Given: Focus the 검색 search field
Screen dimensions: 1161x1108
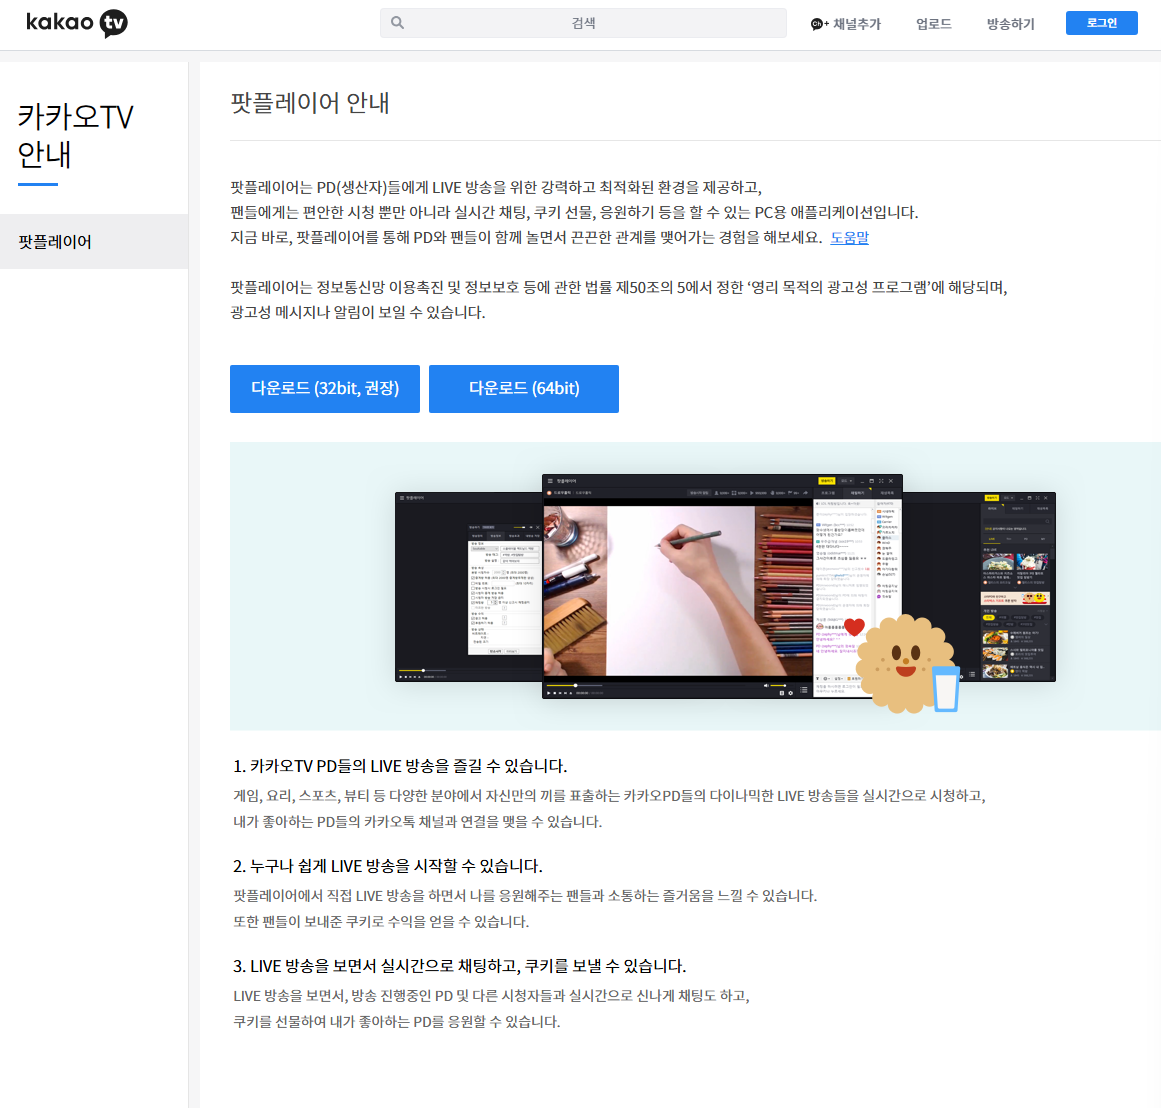Looking at the screenshot, I should tap(583, 23).
